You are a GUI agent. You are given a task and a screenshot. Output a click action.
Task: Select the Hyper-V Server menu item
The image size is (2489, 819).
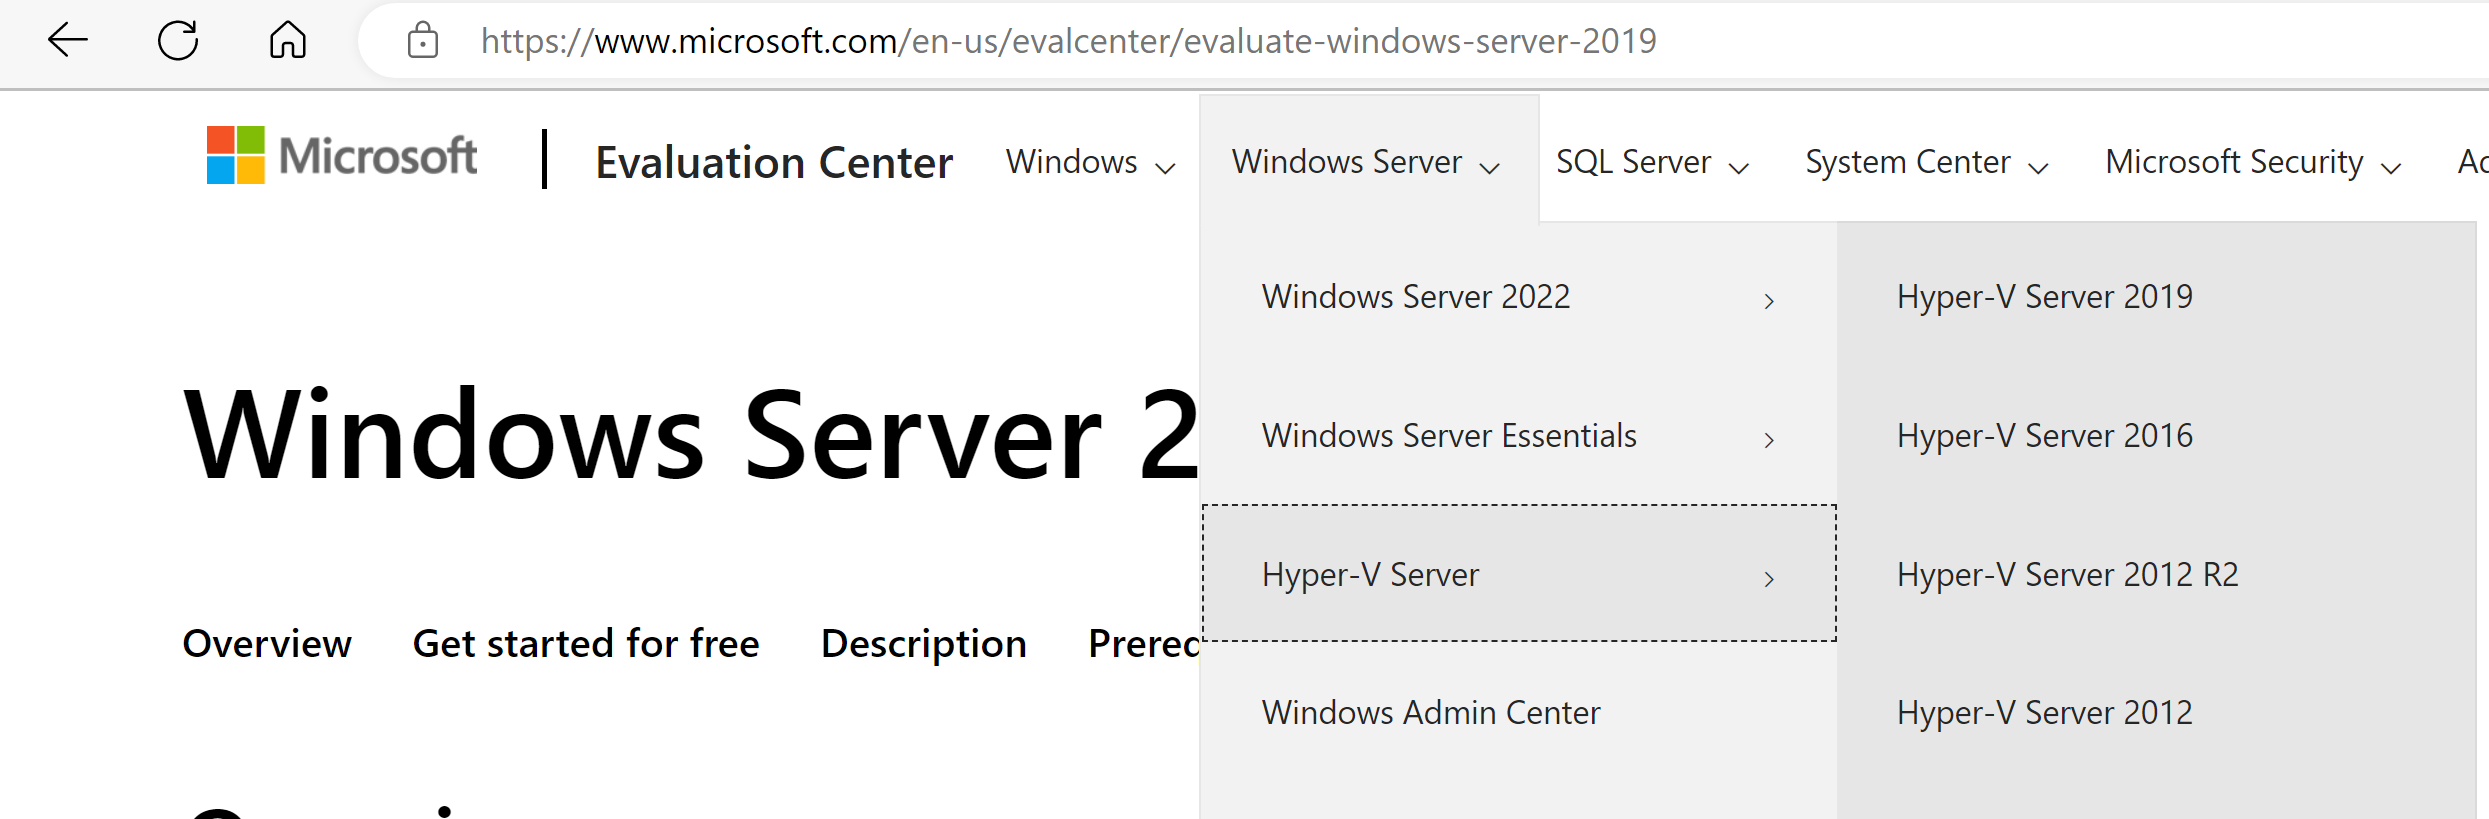coord(1518,574)
